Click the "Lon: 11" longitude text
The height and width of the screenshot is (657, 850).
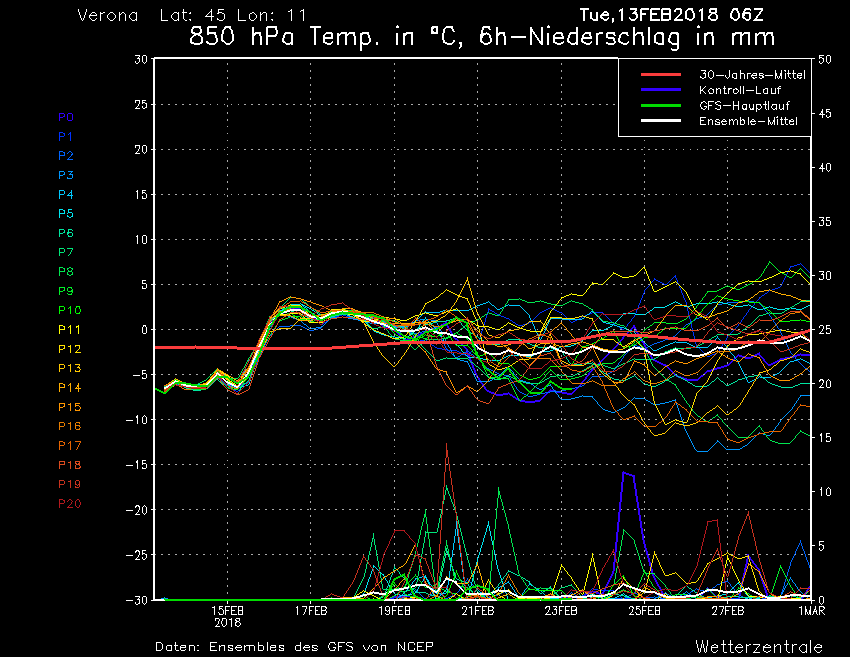(x=272, y=15)
